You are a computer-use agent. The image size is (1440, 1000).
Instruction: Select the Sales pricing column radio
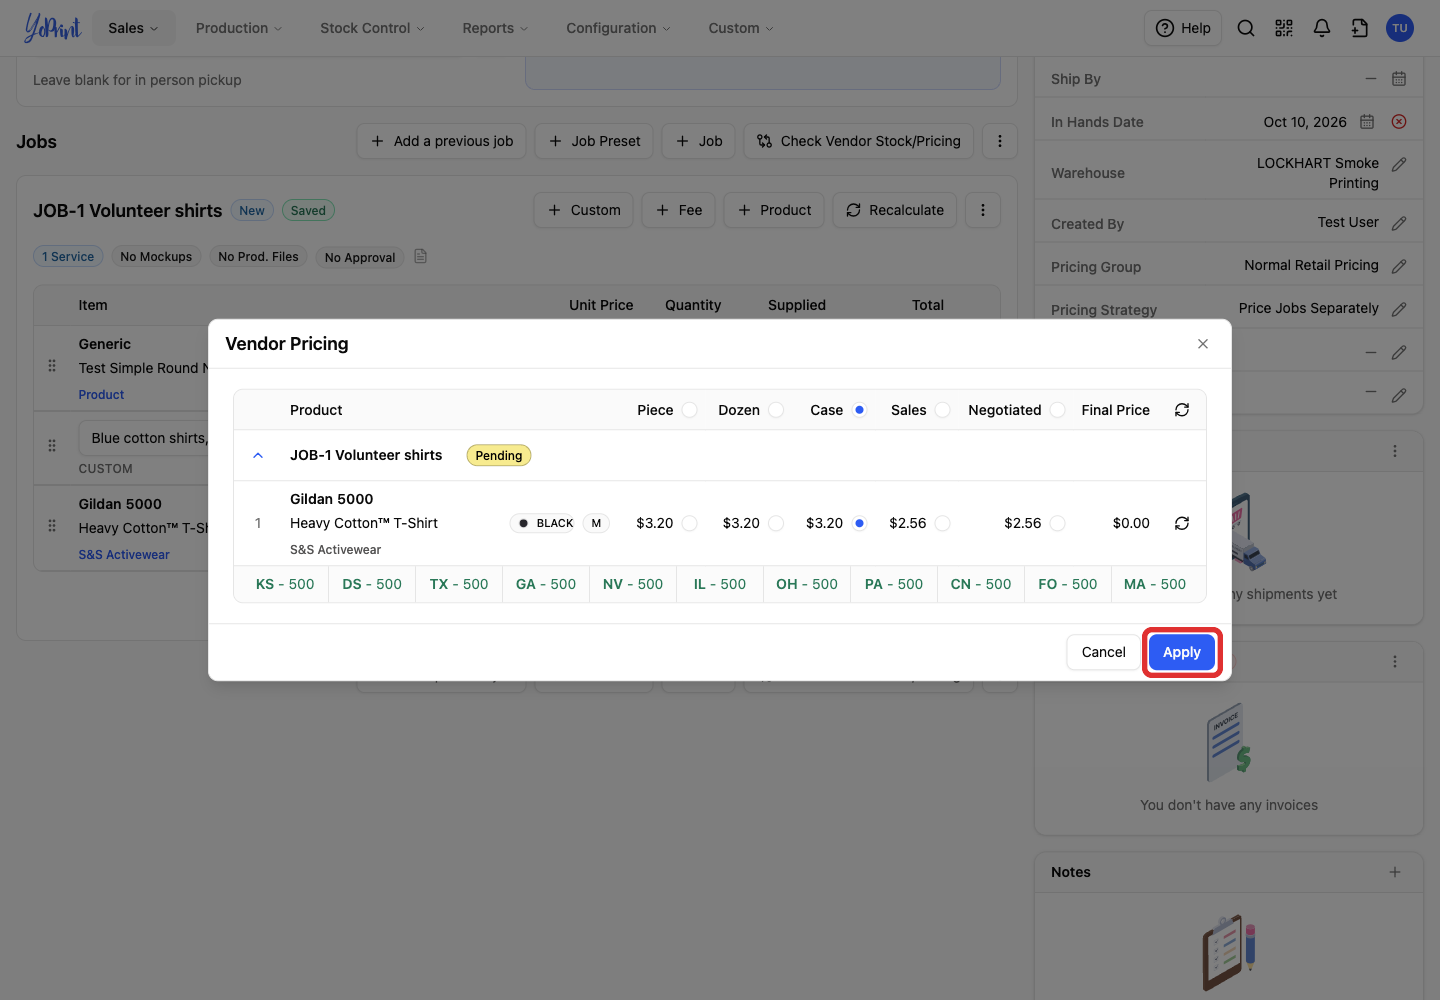pos(943,410)
